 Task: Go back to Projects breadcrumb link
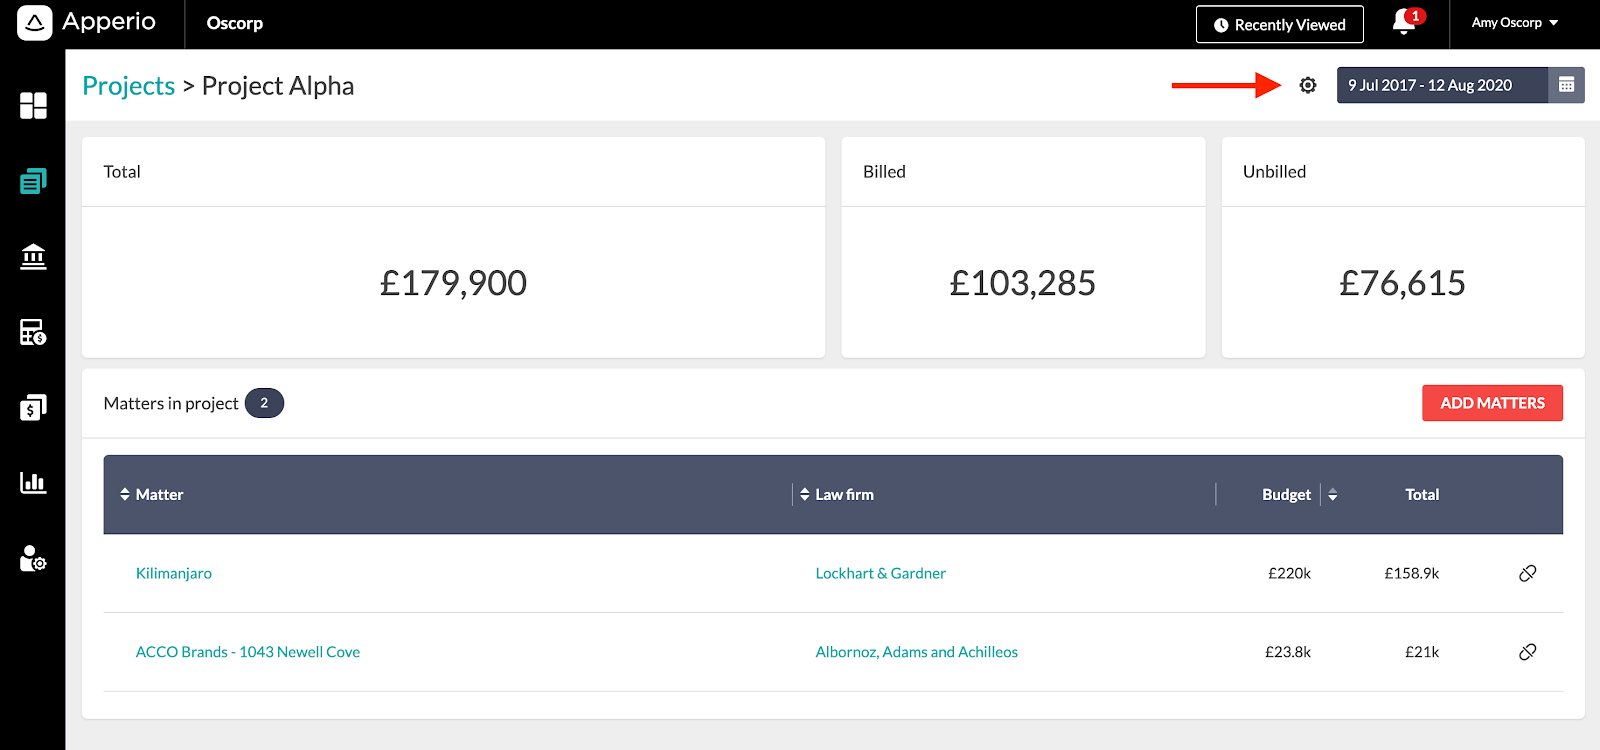coord(128,86)
